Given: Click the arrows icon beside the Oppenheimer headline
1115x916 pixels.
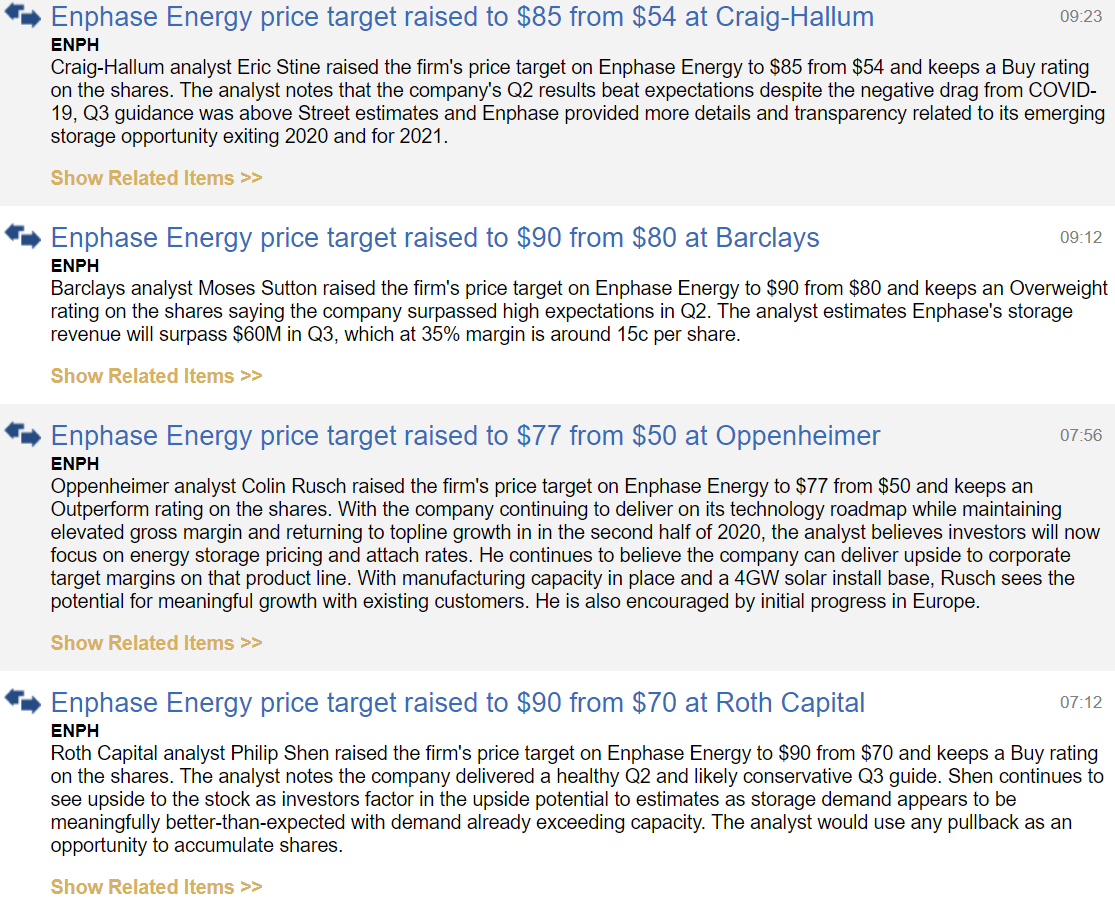Looking at the screenshot, I should click(23, 433).
